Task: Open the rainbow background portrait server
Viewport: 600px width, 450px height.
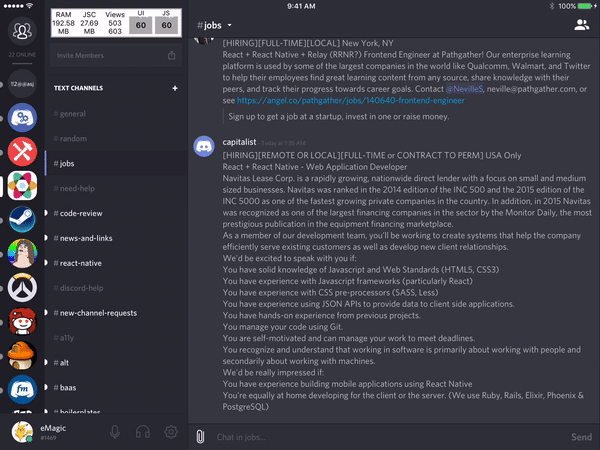Action: 22,253
